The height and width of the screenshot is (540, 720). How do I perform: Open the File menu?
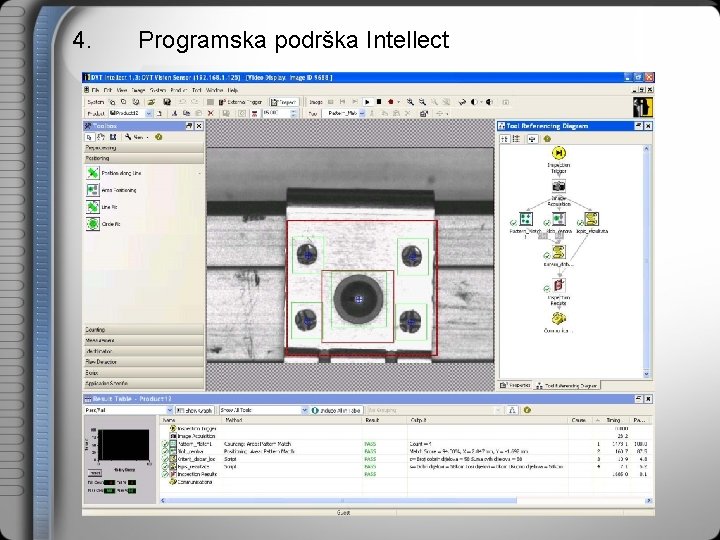pyautogui.click(x=96, y=90)
